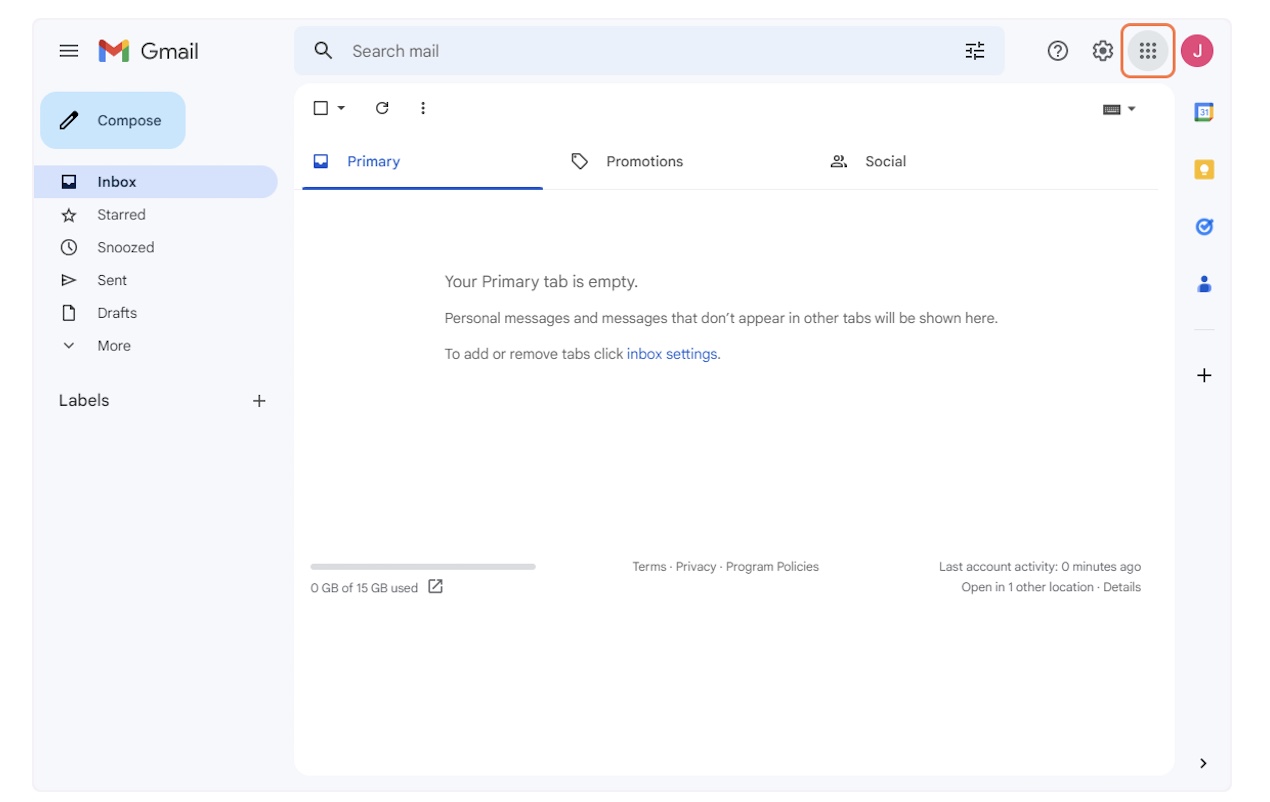Image resolution: width=1270 pixels, height=802 pixels.
Task: Open Settings gear icon
Action: [x=1102, y=51]
